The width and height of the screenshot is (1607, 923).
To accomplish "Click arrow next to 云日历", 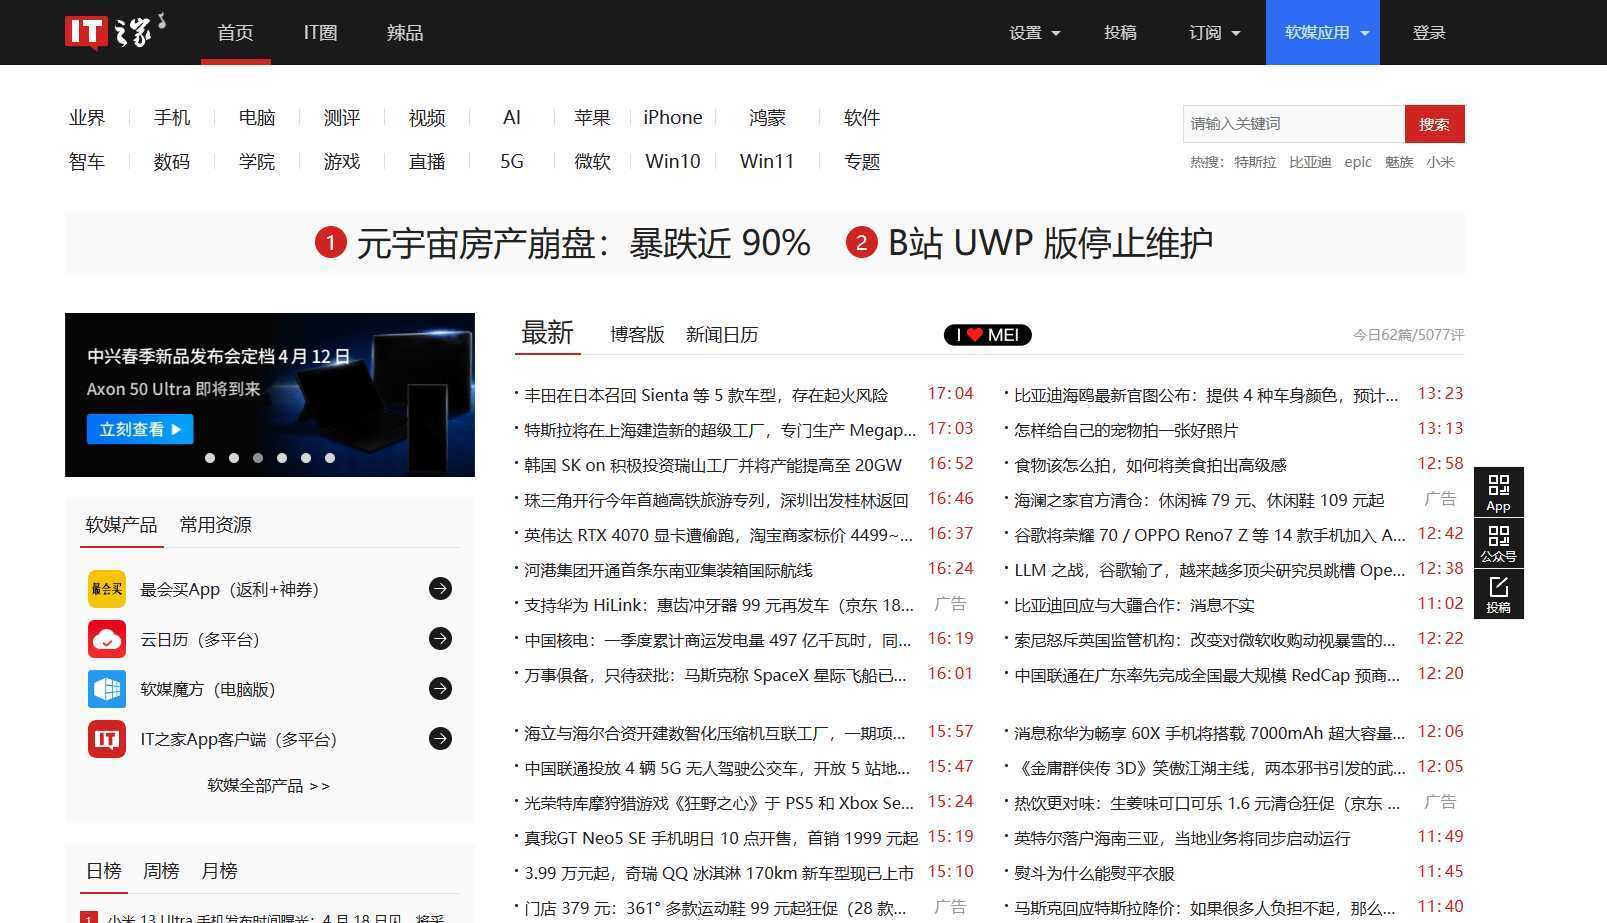I will tap(440, 639).
